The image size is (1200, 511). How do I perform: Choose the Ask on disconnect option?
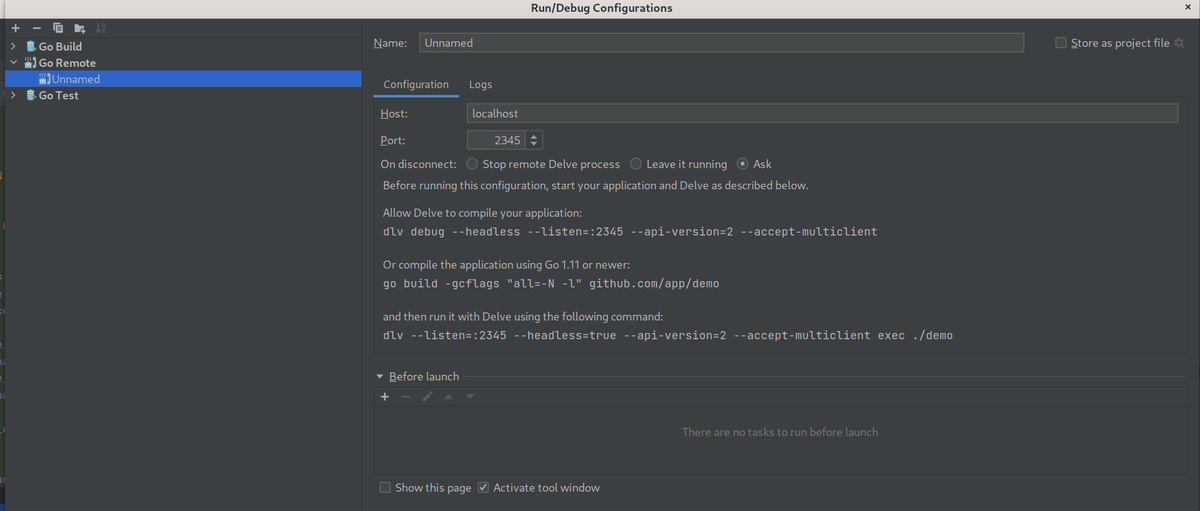(x=743, y=164)
